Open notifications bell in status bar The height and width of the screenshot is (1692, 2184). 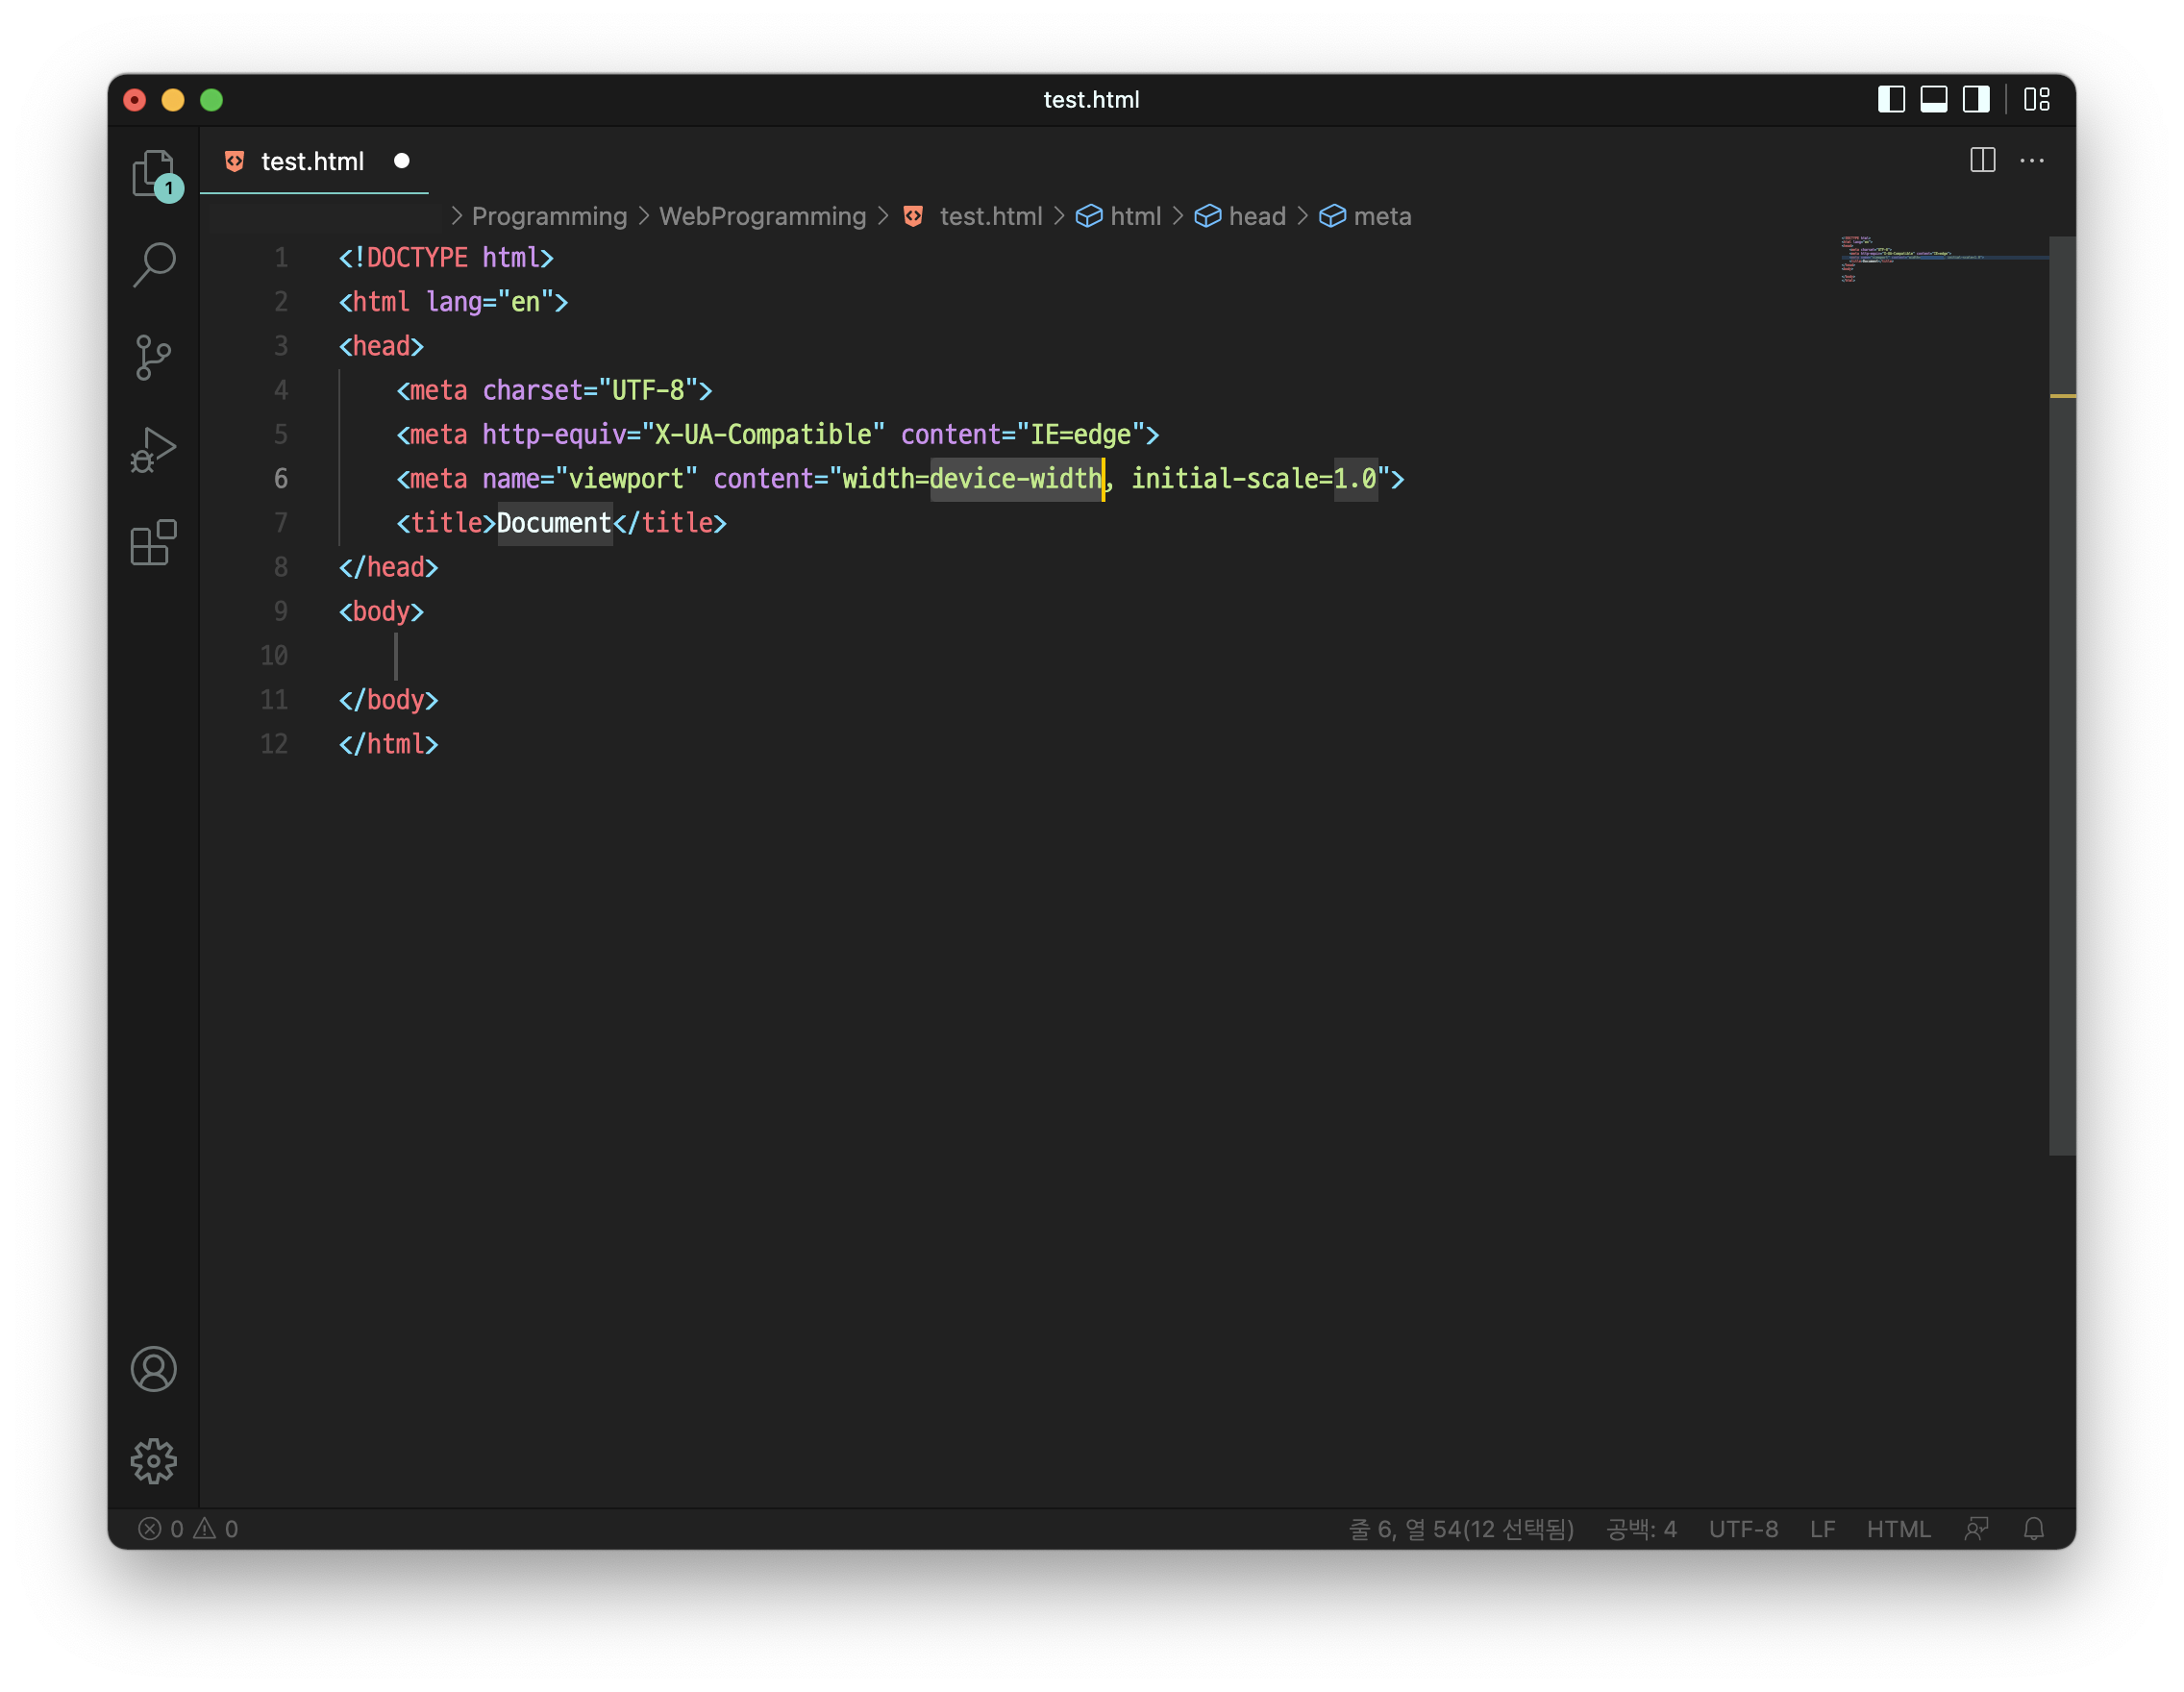pos(2033,1529)
